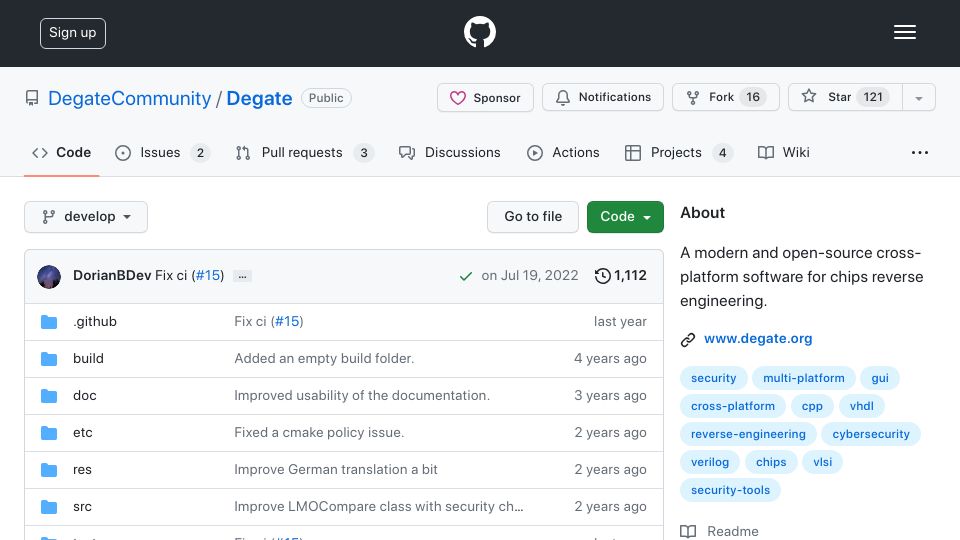Open the more tabs ellipsis menu
The image size is (960, 540).
pyautogui.click(x=920, y=152)
